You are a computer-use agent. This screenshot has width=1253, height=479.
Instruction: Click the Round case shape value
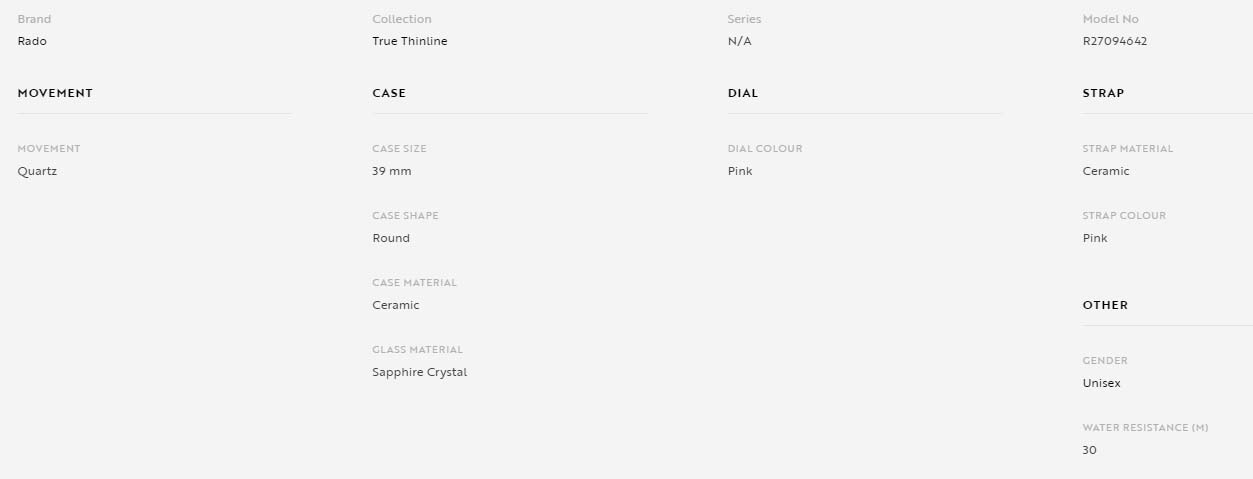[391, 238]
